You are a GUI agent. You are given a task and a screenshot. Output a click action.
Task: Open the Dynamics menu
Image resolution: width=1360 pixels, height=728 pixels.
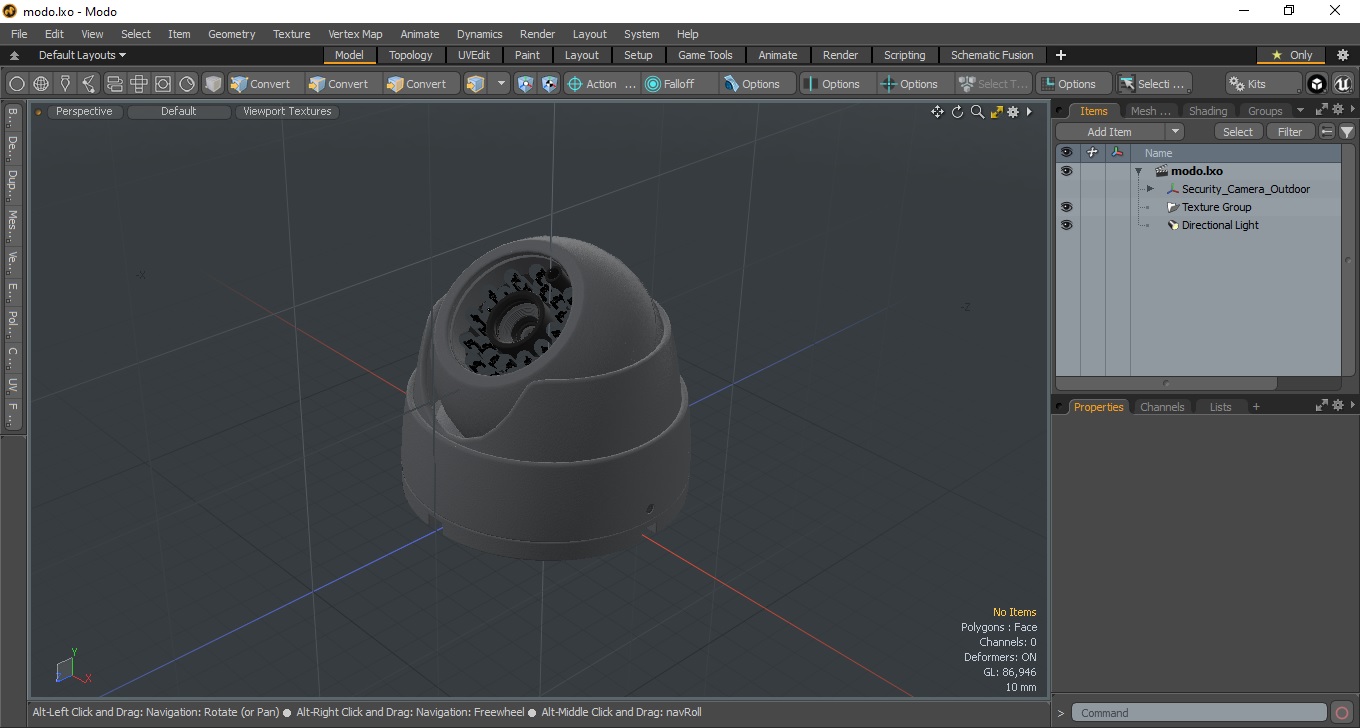pos(480,34)
